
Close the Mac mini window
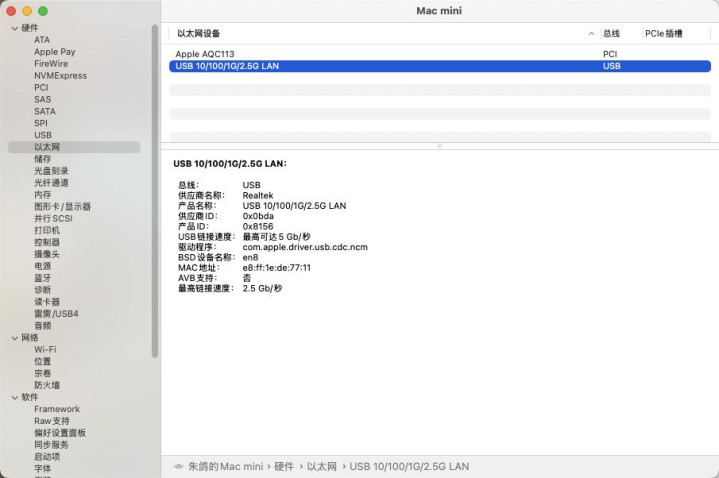pyautogui.click(x=11, y=11)
